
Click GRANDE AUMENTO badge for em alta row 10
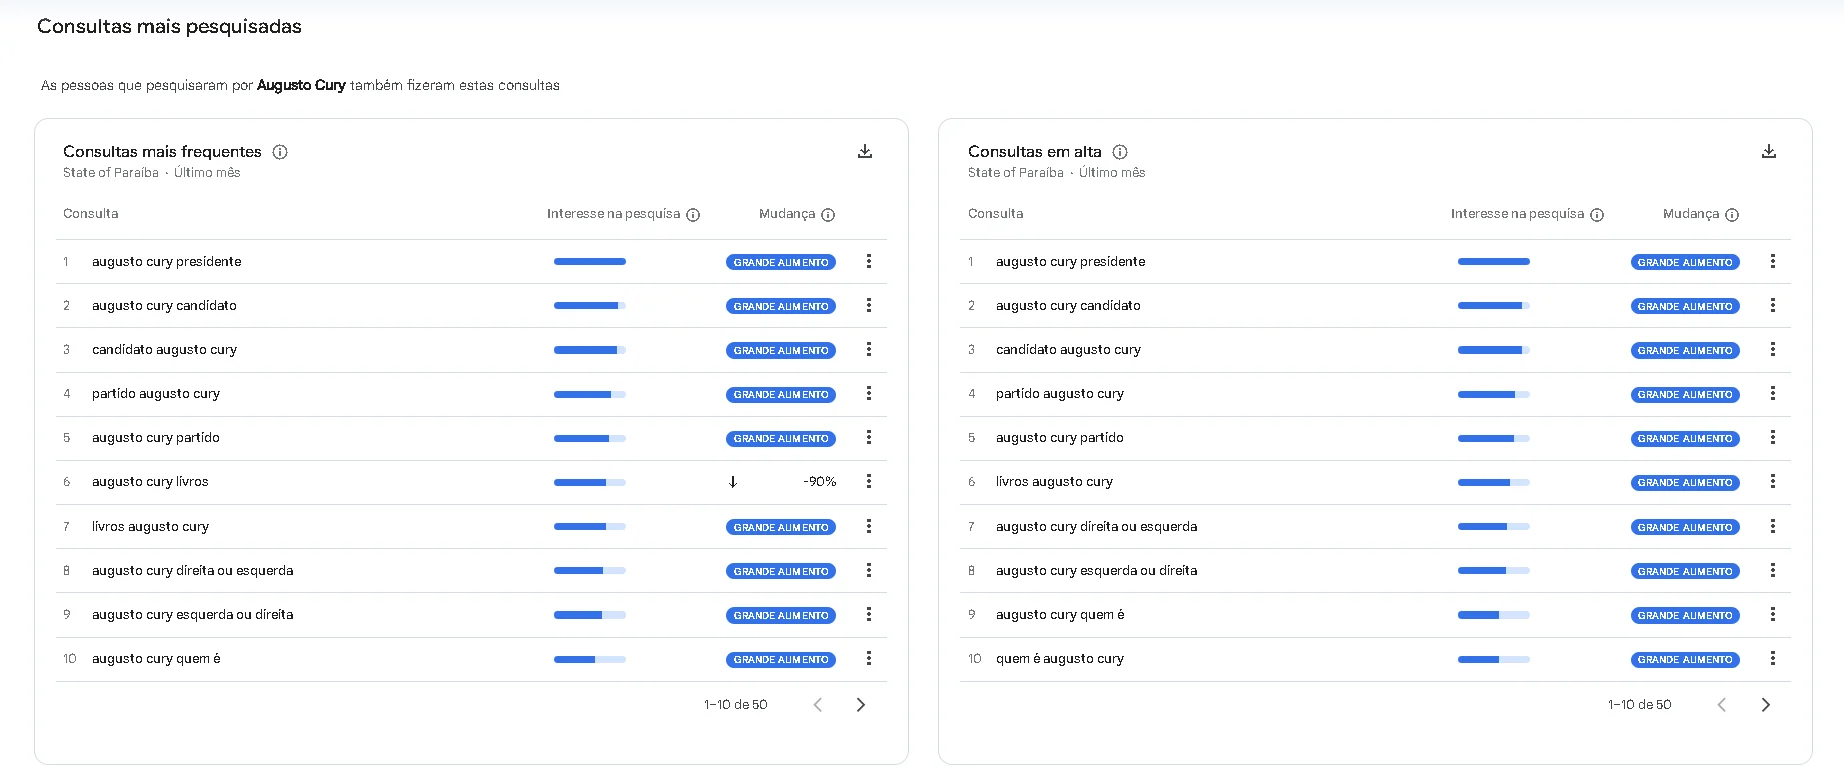tap(1685, 659)
